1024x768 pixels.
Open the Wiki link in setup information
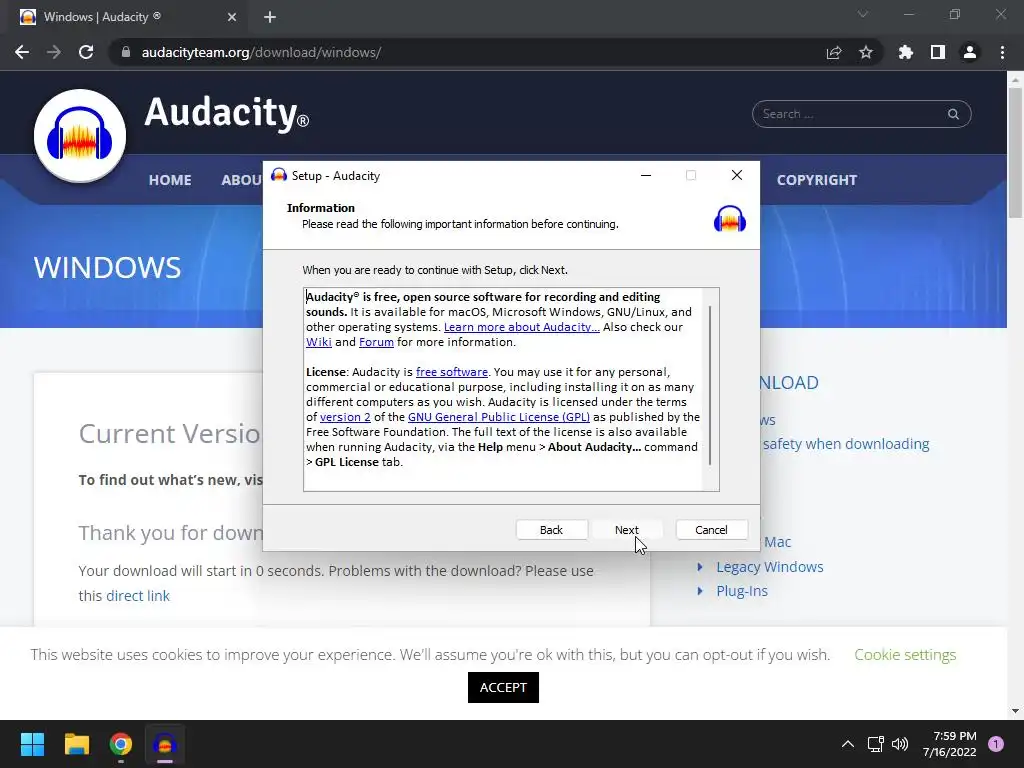point(319,342)
